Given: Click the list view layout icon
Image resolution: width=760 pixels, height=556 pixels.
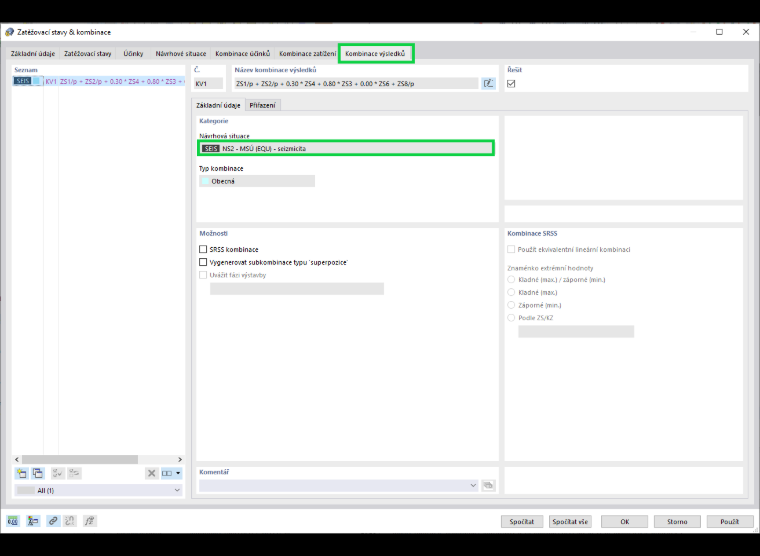Looking at the screenshot, I should pyautogui.click(x=167, y=473).
